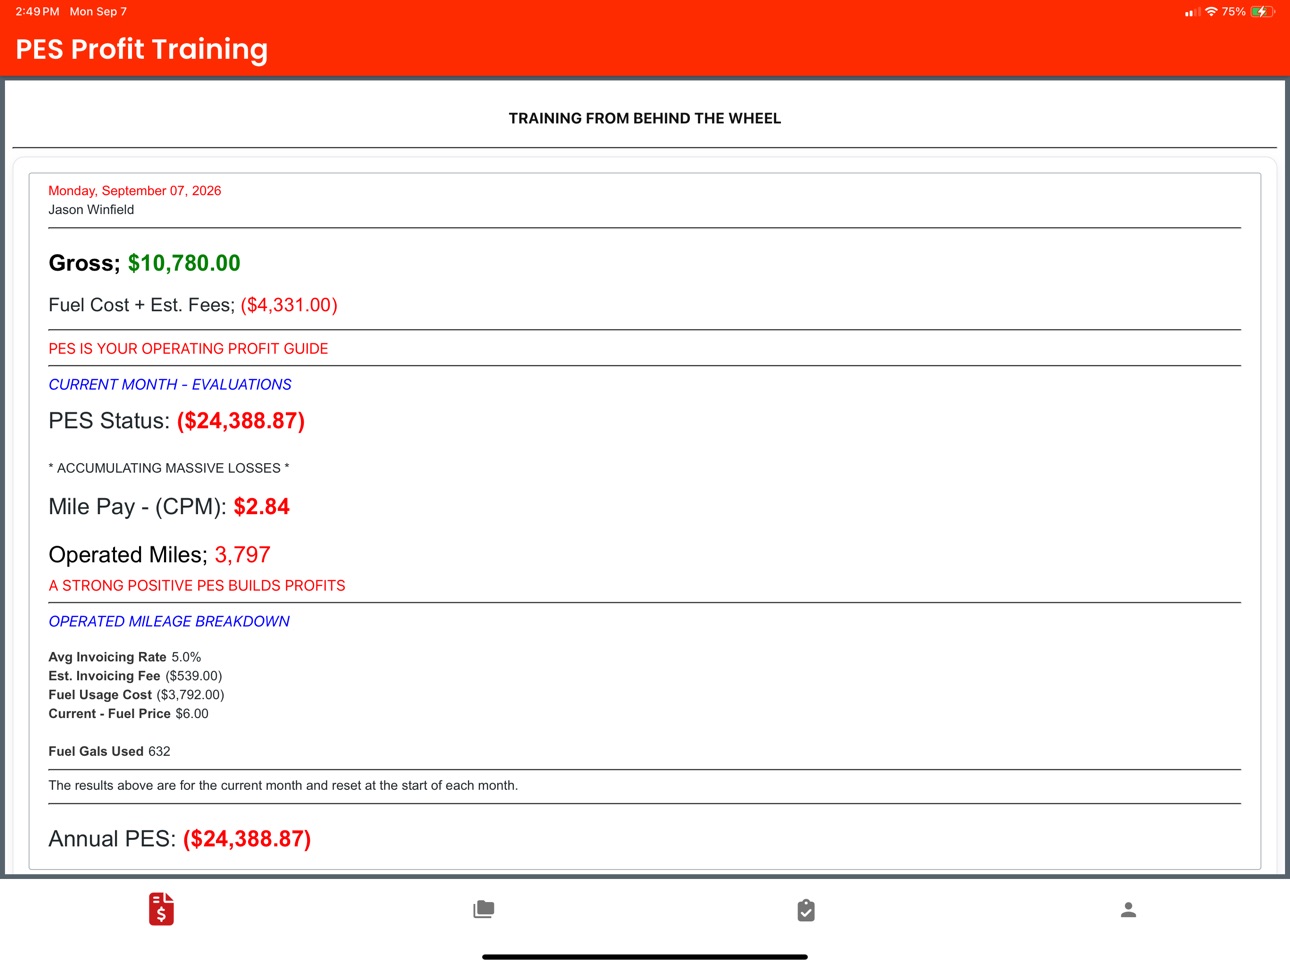Viewport: 1290px width, 967px height.
Task: Click 'PES IS YOUR OPERATING PROFIT GUIDE' text
Action: [188, 349]
